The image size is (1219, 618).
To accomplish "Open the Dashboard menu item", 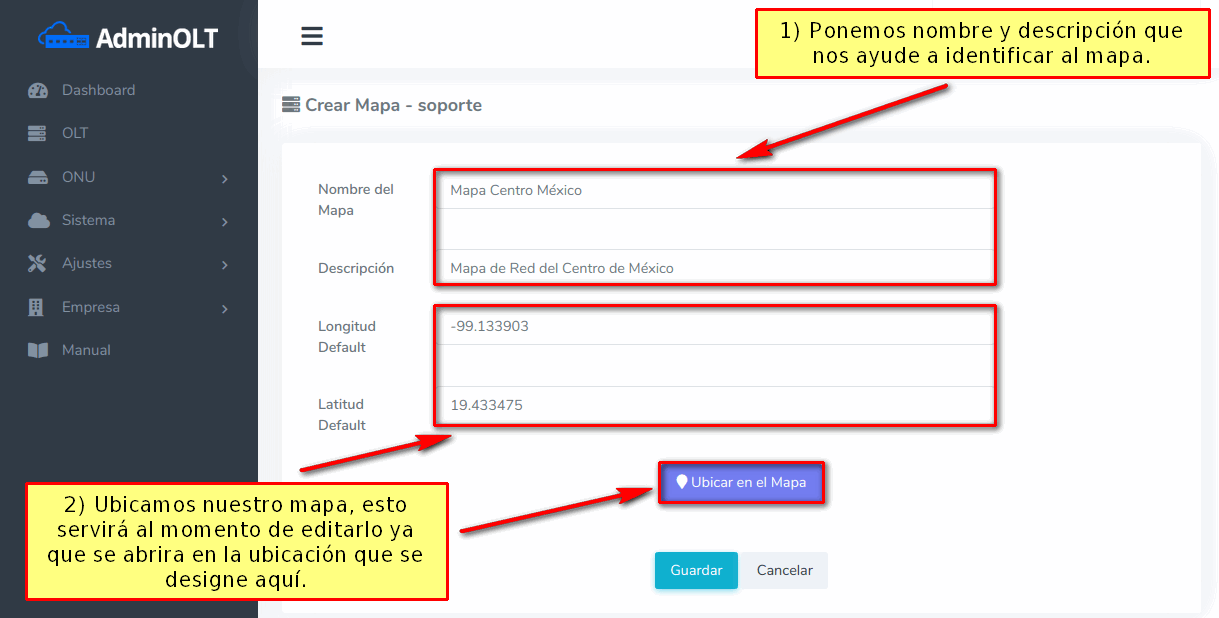I will (x=98, y=90).
